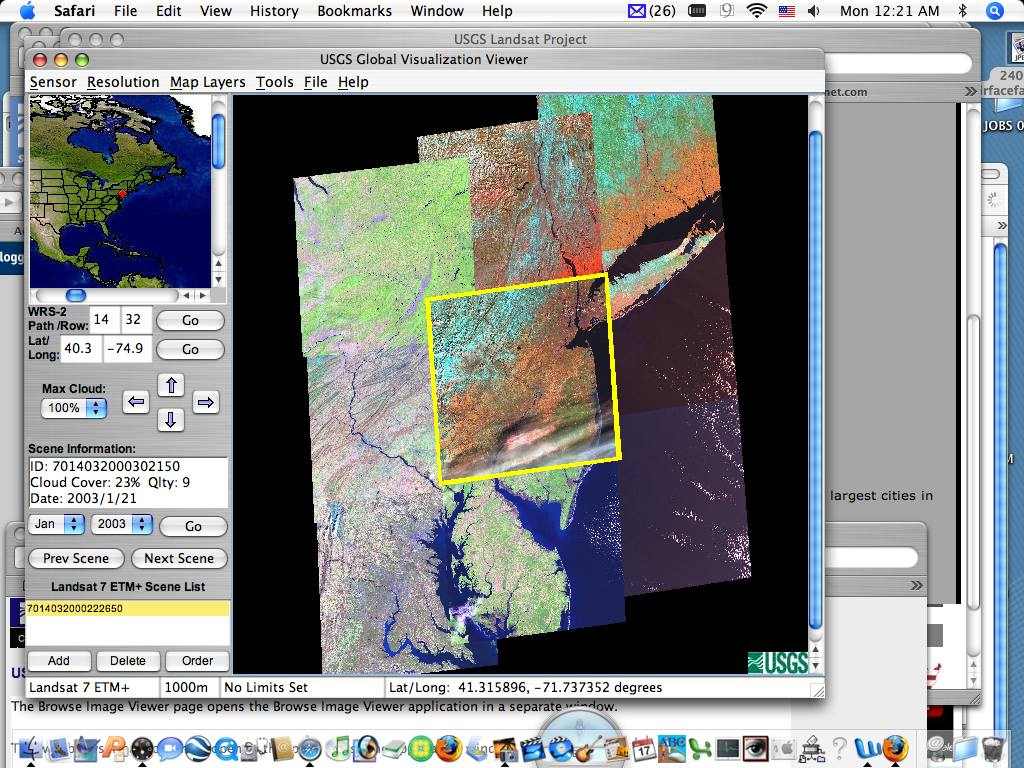Viewport: 1024px width, 768px height.
Task: Click the up arrow navigation button
Action: (x=171, y=385)
